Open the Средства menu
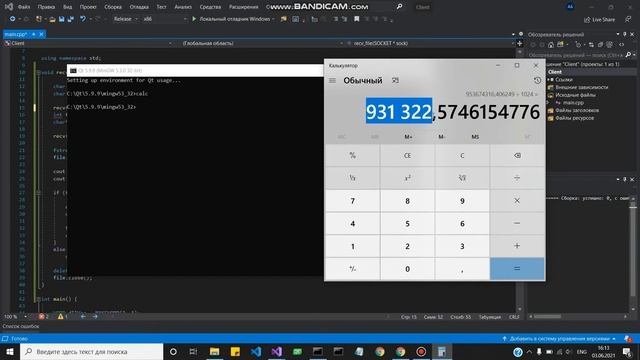 [210, 7]
